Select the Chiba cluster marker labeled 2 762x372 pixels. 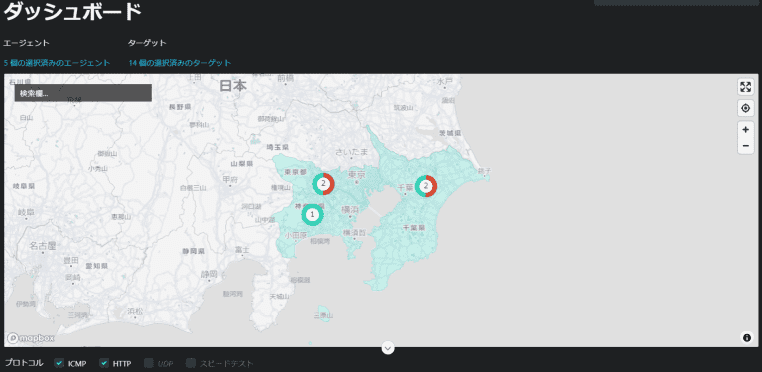[426, 186]
